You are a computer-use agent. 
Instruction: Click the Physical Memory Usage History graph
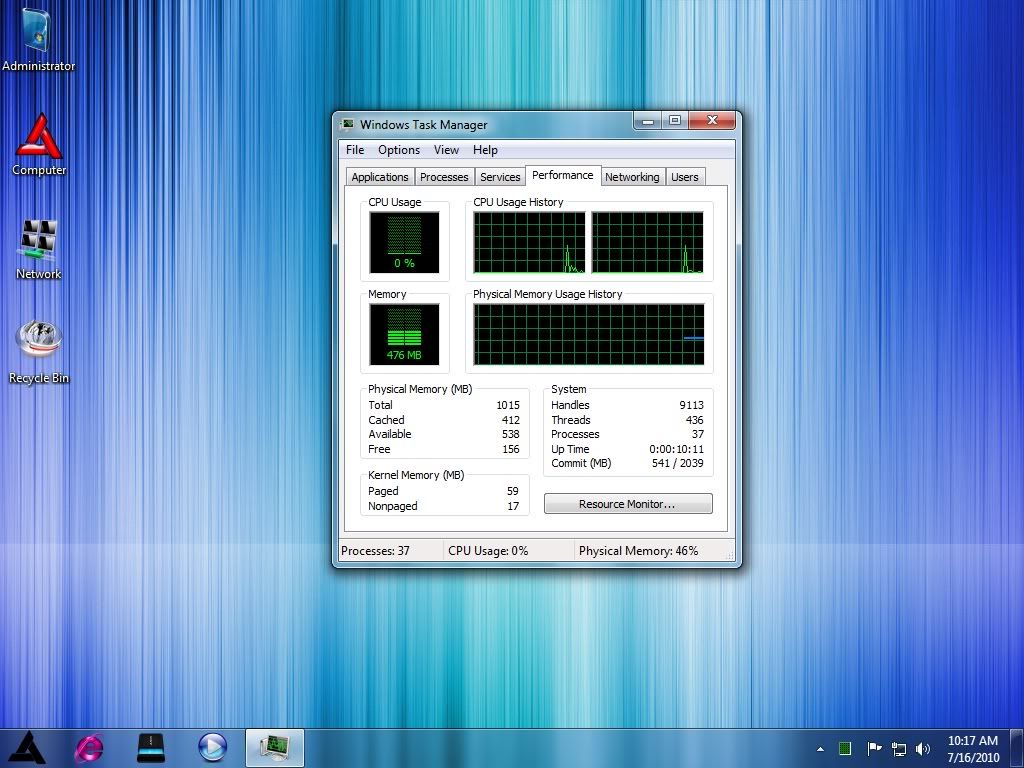click(x=589, y=334)
